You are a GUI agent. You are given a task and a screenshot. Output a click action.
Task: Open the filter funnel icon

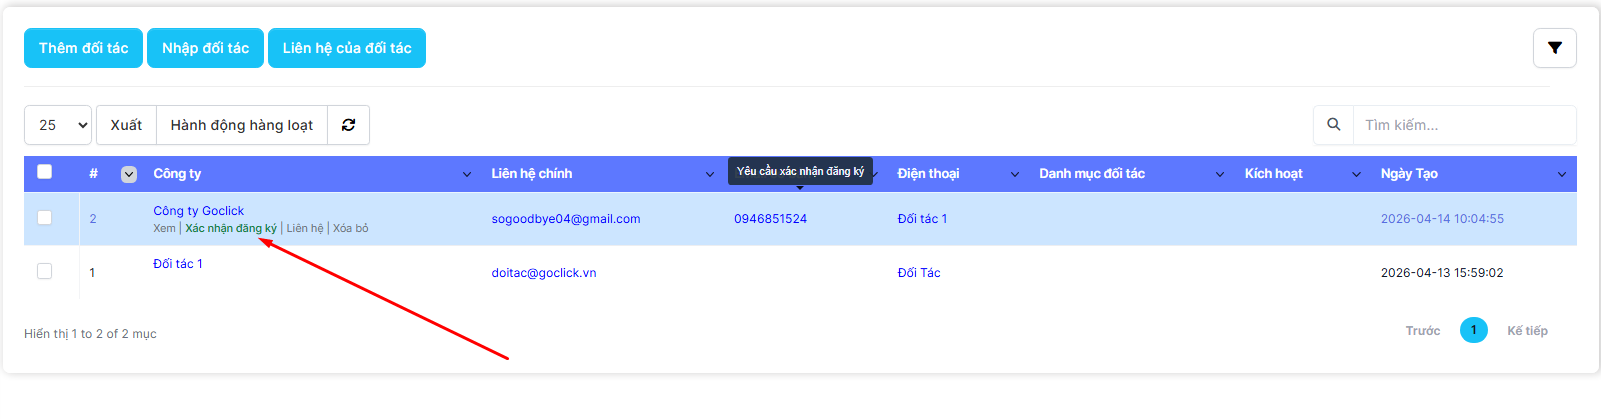tap(1554, 48)
